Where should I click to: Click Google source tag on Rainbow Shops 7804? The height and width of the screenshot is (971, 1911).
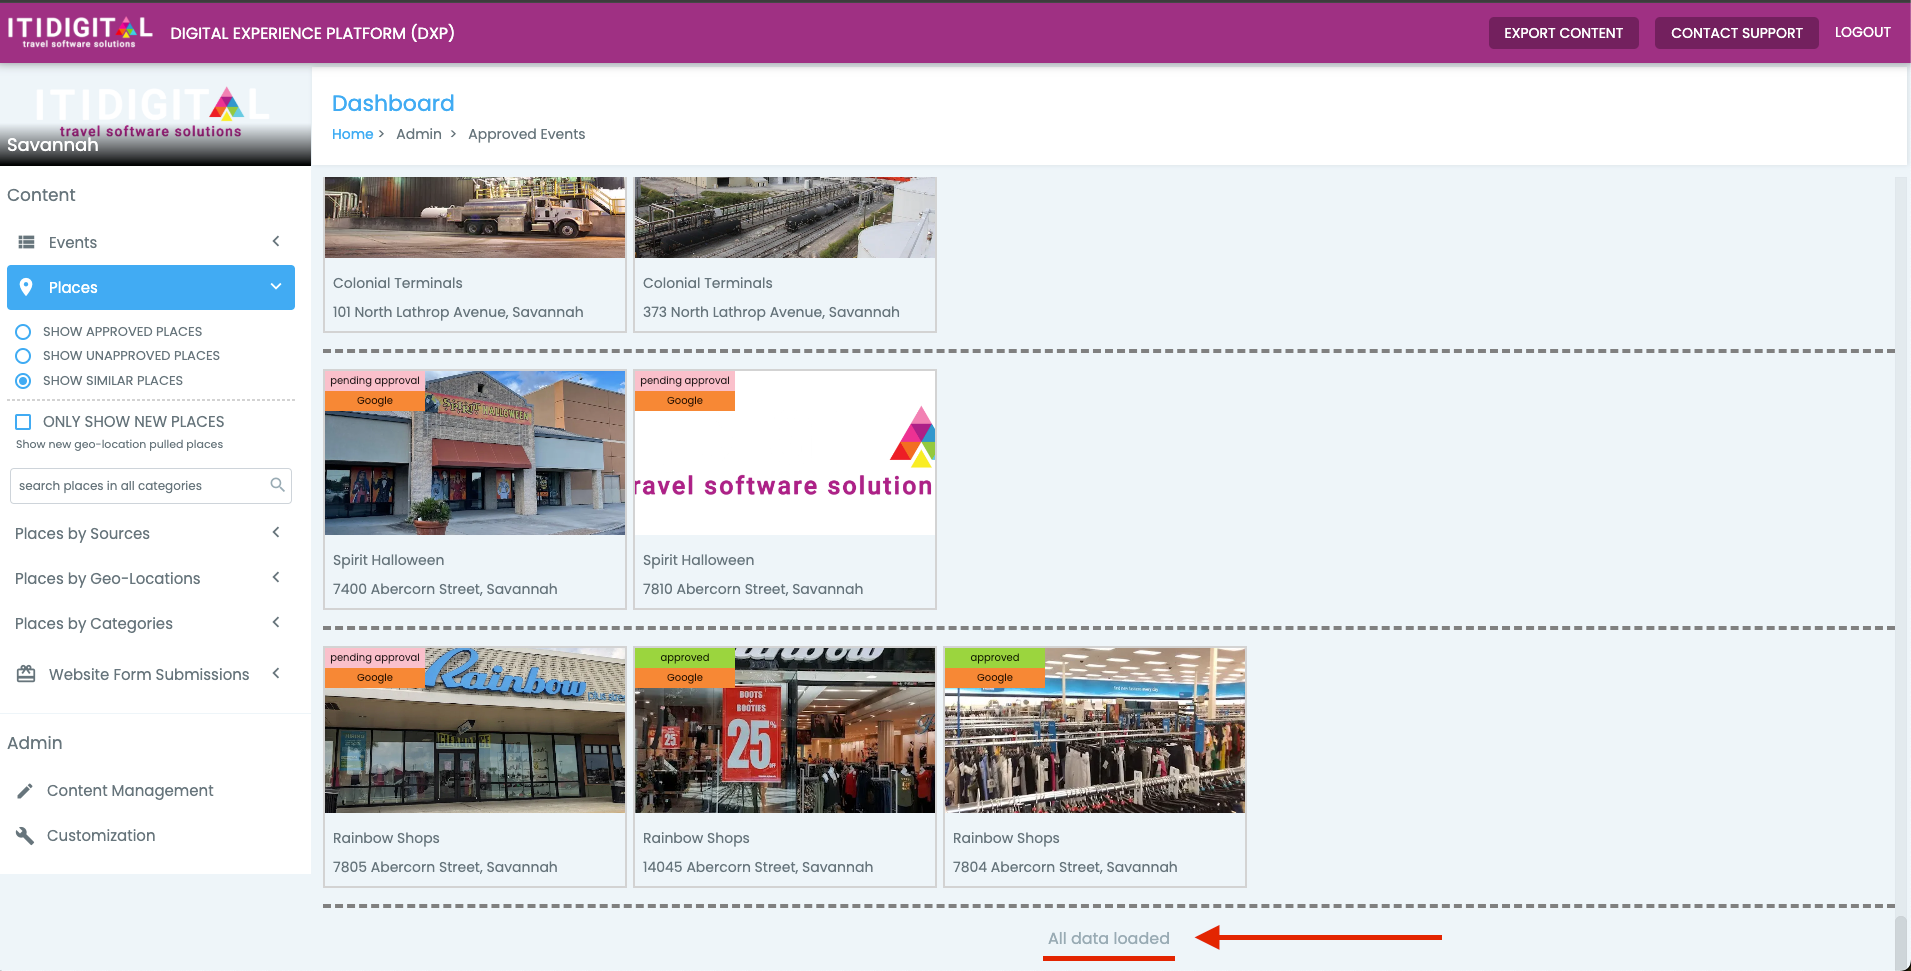[995, 678]
